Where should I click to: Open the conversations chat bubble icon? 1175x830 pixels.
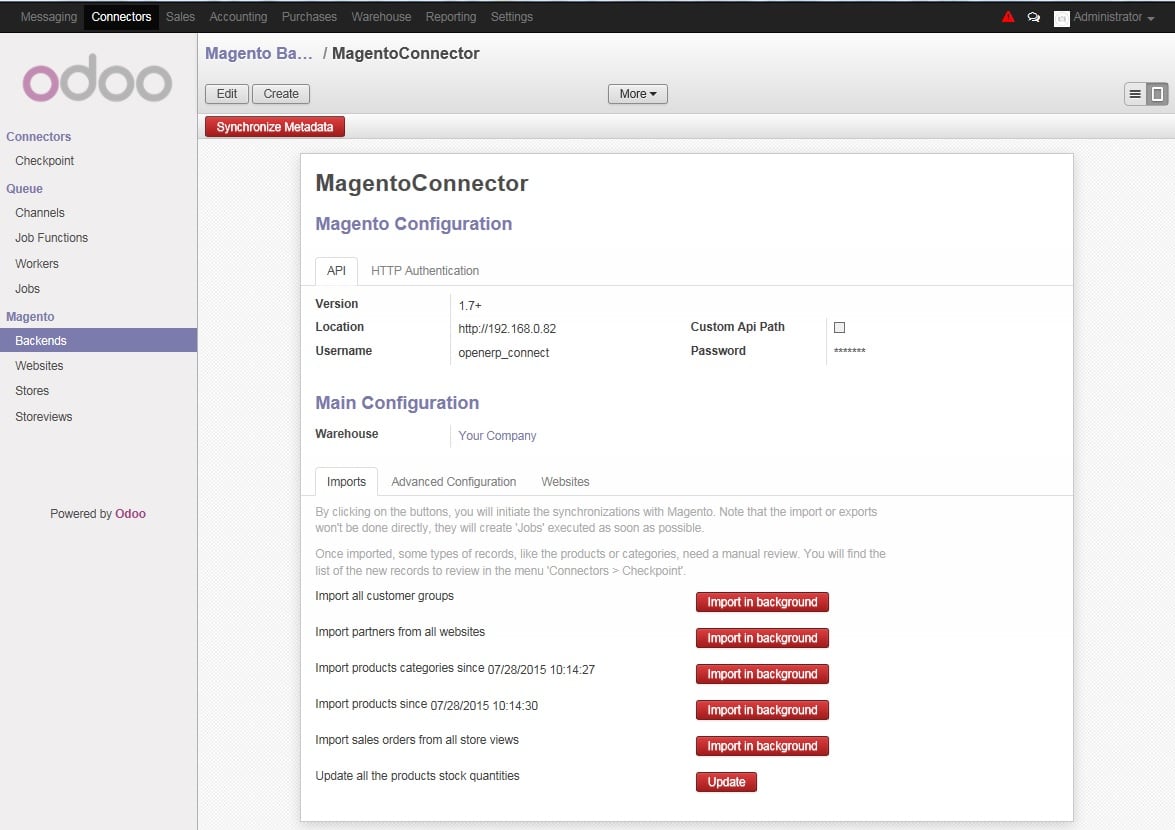[x=1034, y=17]
